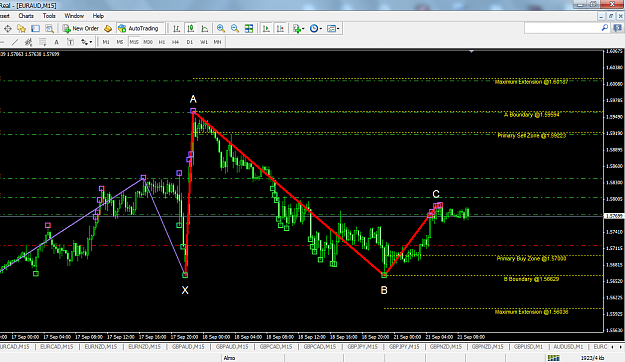The height and width of the screenshot is (362, 625).
Task: Switch to the D1 daily timeframe
Action: pyautogui.click(x=190, y=42)
